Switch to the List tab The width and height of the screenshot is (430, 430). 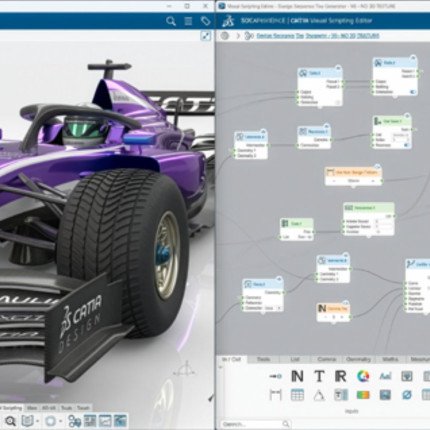[x=295, y=359]
